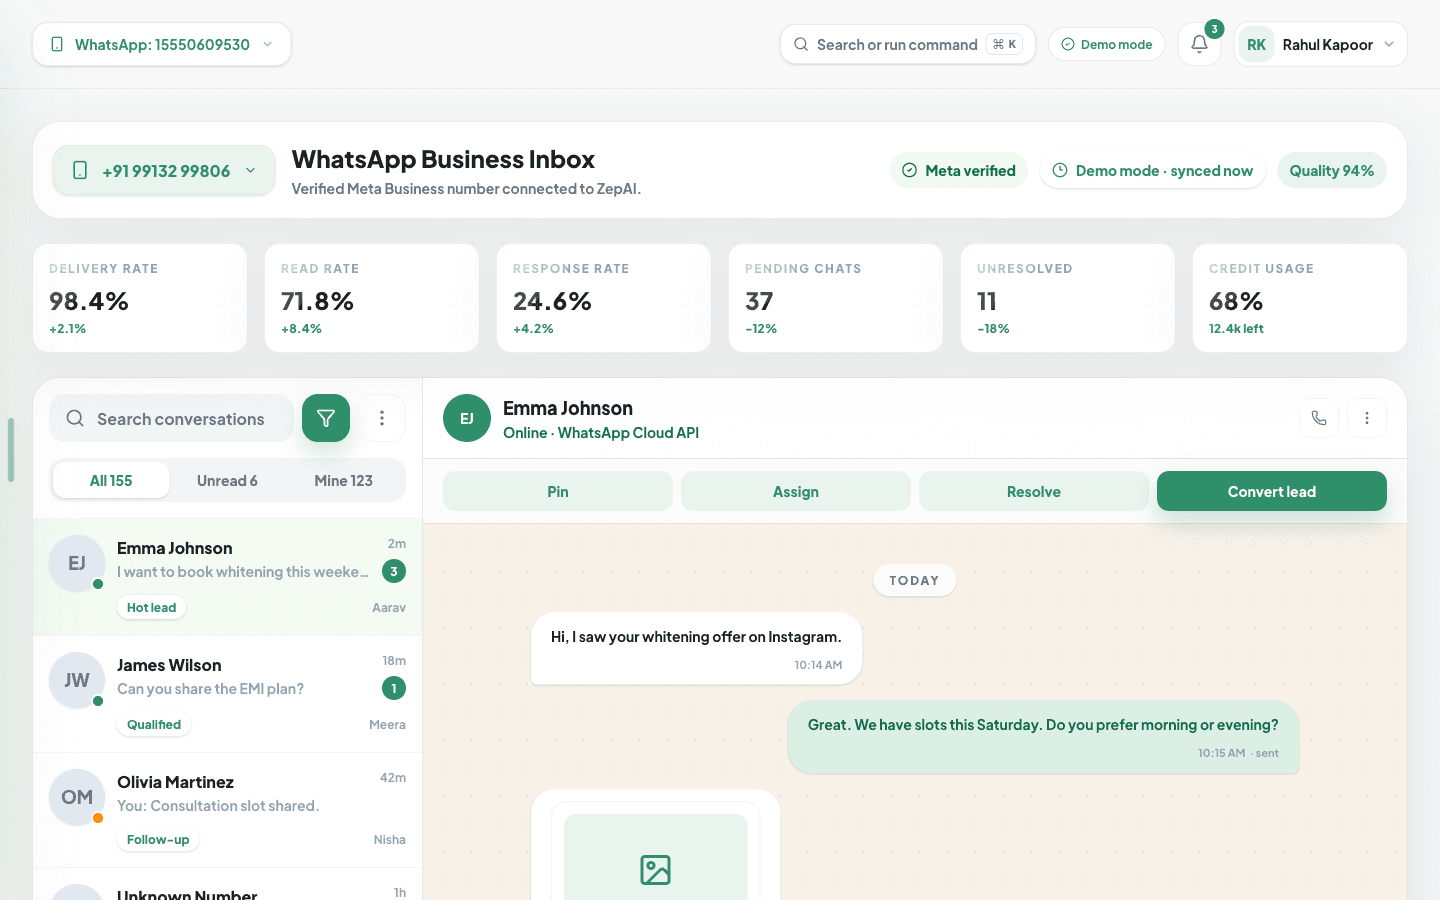The width and height of the screenshot is (1440, 900).
Task: Click the Credit Usage 68% value
Action: tap(1235, 301)
